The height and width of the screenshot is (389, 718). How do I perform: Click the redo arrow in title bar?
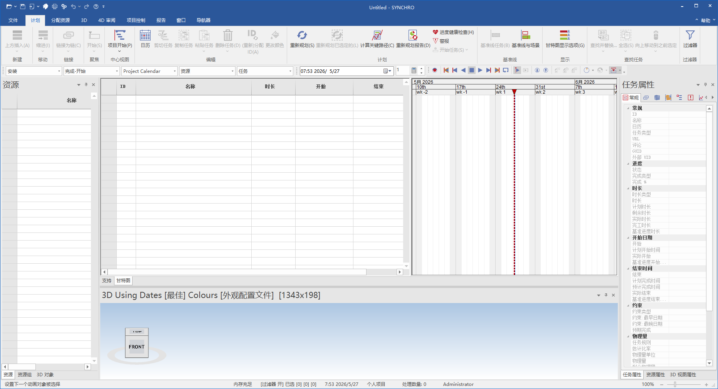(86, 6)
